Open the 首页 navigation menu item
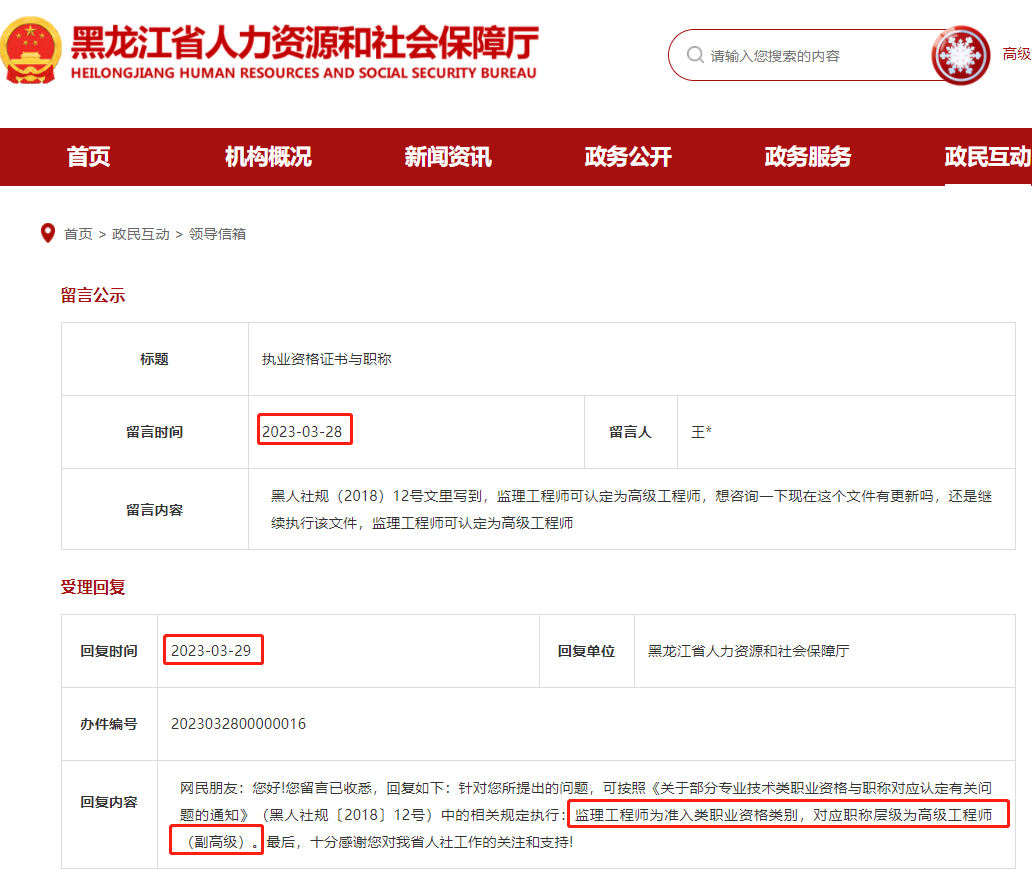 pyautogui.click(x=87, y=157)
